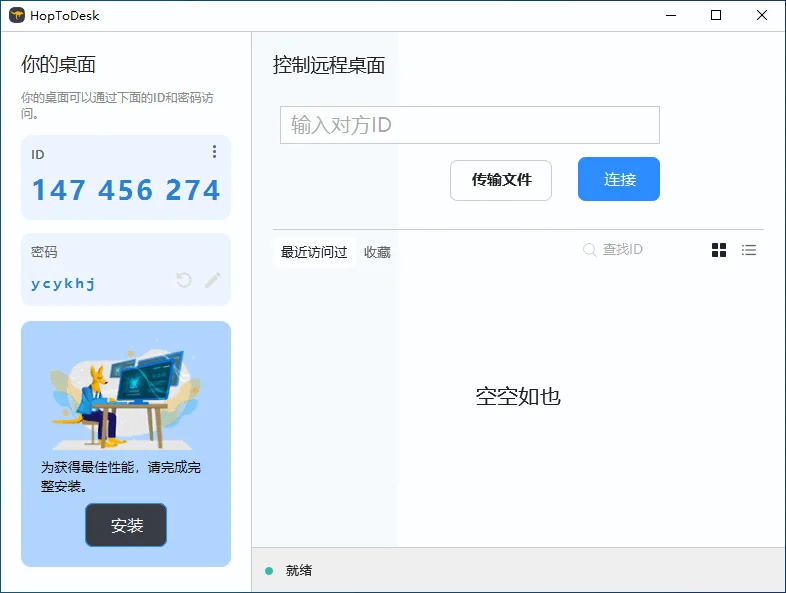Viewport: 786px width, 593px height.
Task: Click the password text ycykhj
Action: point(63,284)
